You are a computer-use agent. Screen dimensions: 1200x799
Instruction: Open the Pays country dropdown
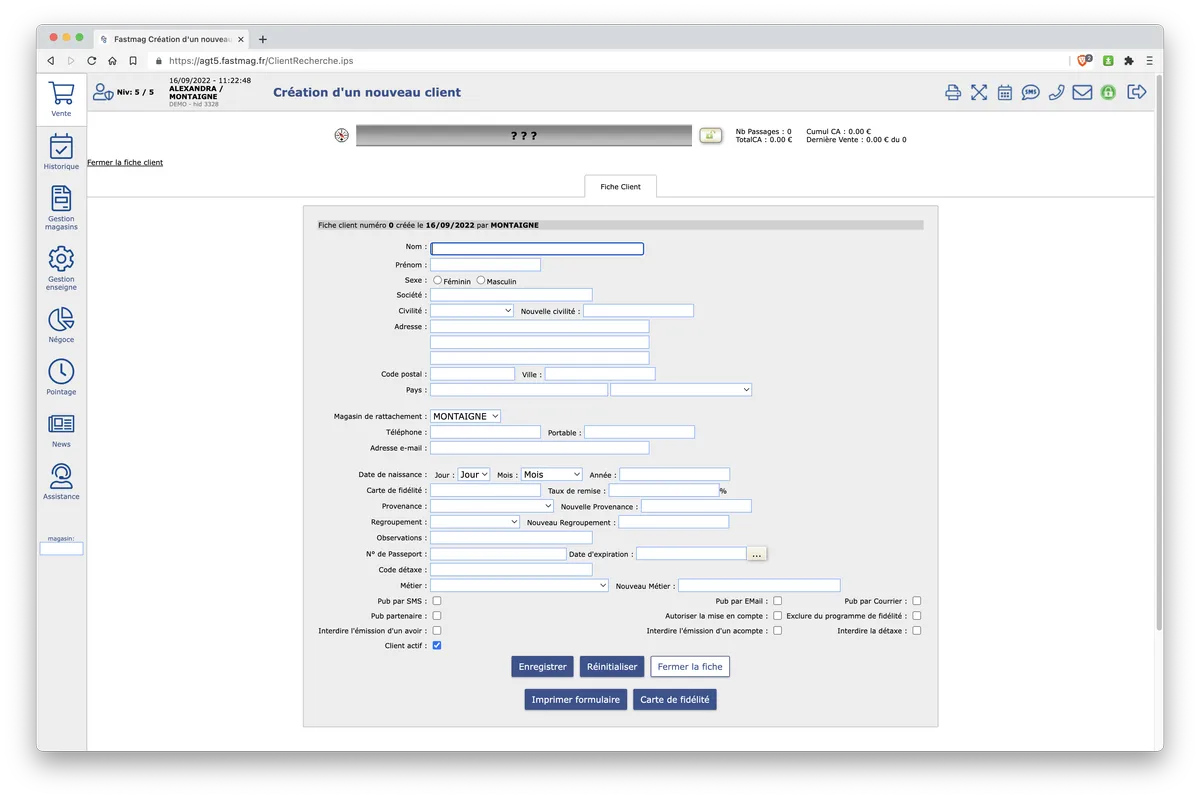coord(681,390)
